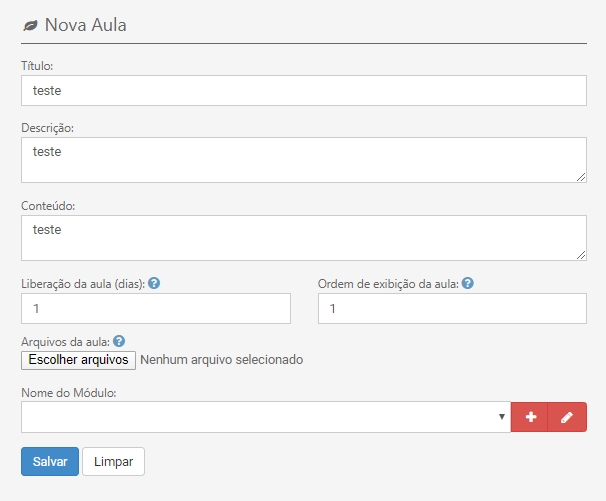Show help for Liberação da aula
This screenshot has width=606, height=501.
coord(154,283)
